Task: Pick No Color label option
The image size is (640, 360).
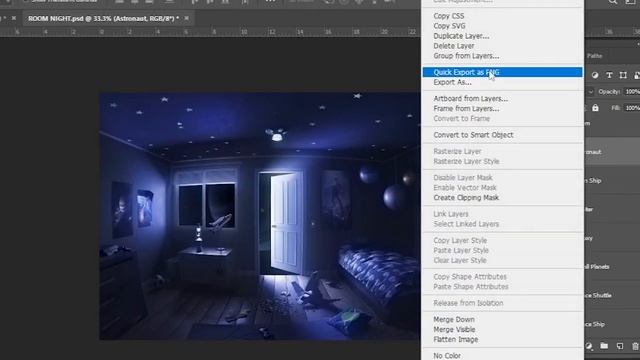Action: pos(447,356)
